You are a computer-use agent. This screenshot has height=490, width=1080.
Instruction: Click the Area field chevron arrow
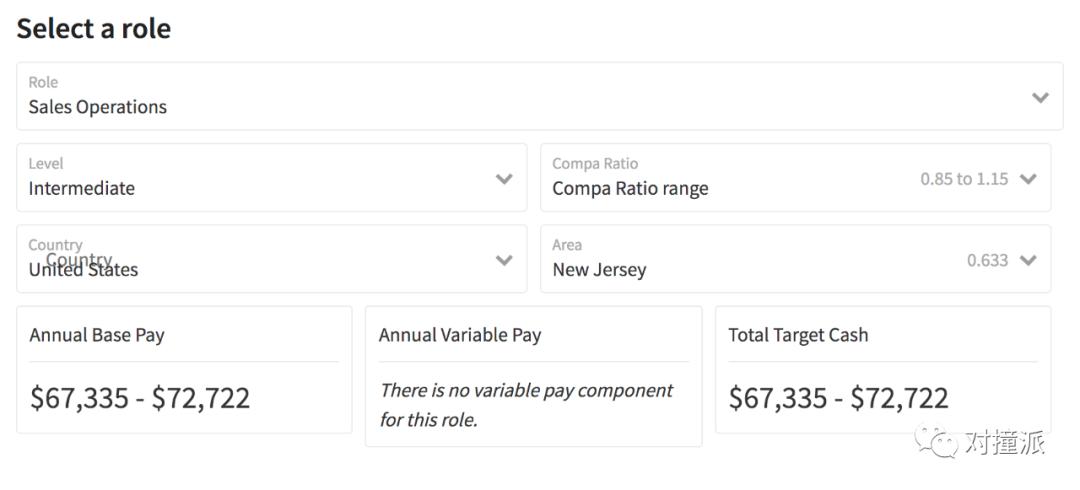pyautogui.click(x=1028, y=260)
